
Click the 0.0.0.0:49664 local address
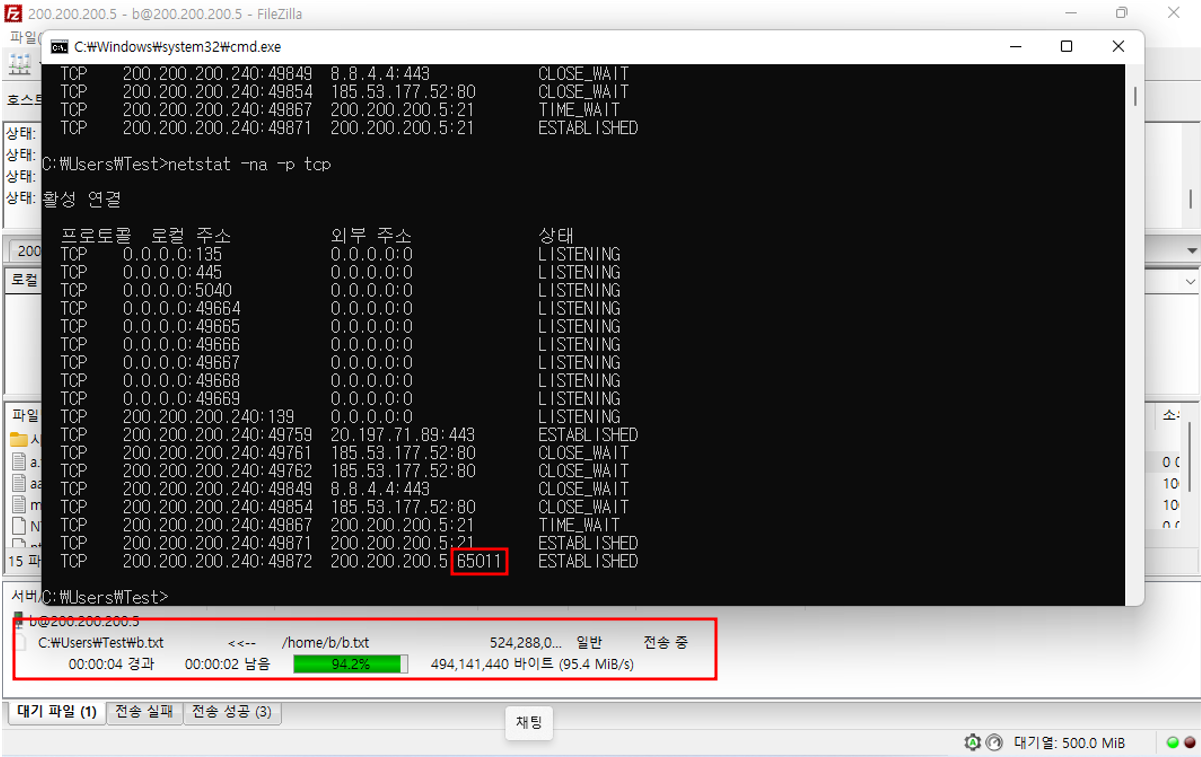(x=182, y=308)
